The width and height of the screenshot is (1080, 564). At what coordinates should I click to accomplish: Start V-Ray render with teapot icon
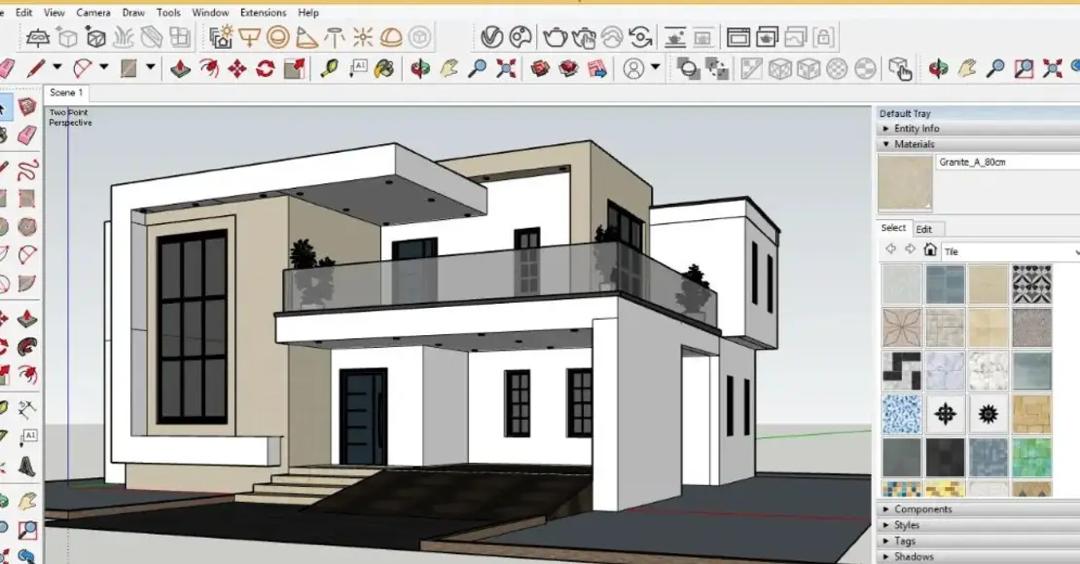click(x=555, y=38)
